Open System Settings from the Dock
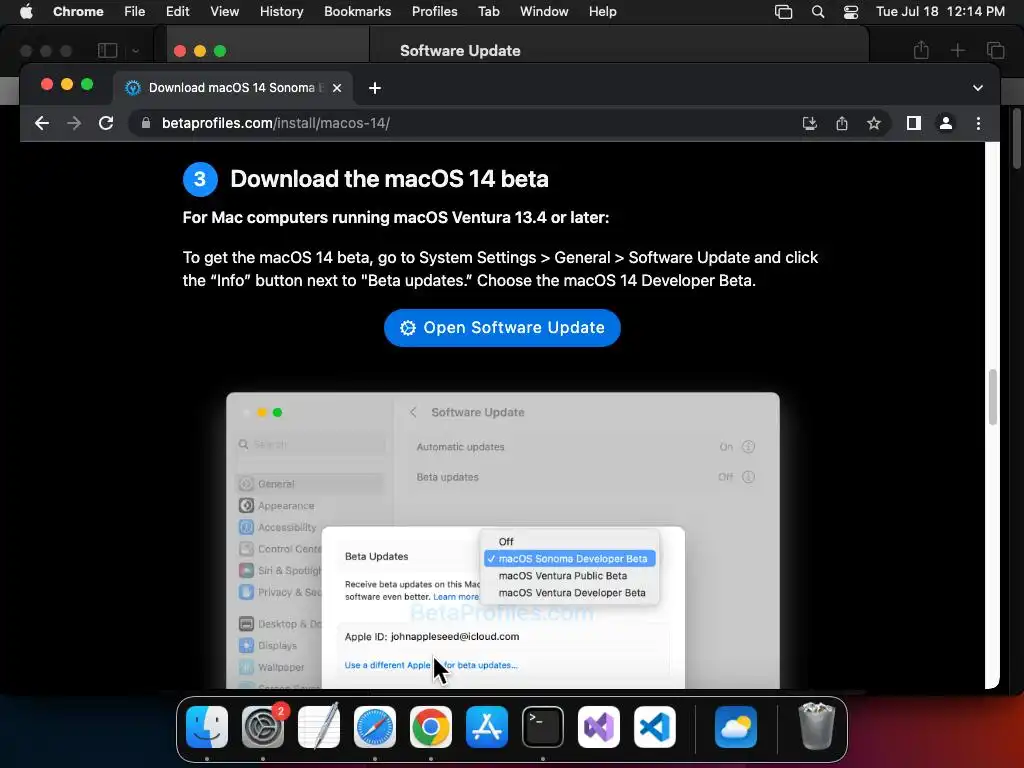1024x768 pixels. tap(263, 726)
